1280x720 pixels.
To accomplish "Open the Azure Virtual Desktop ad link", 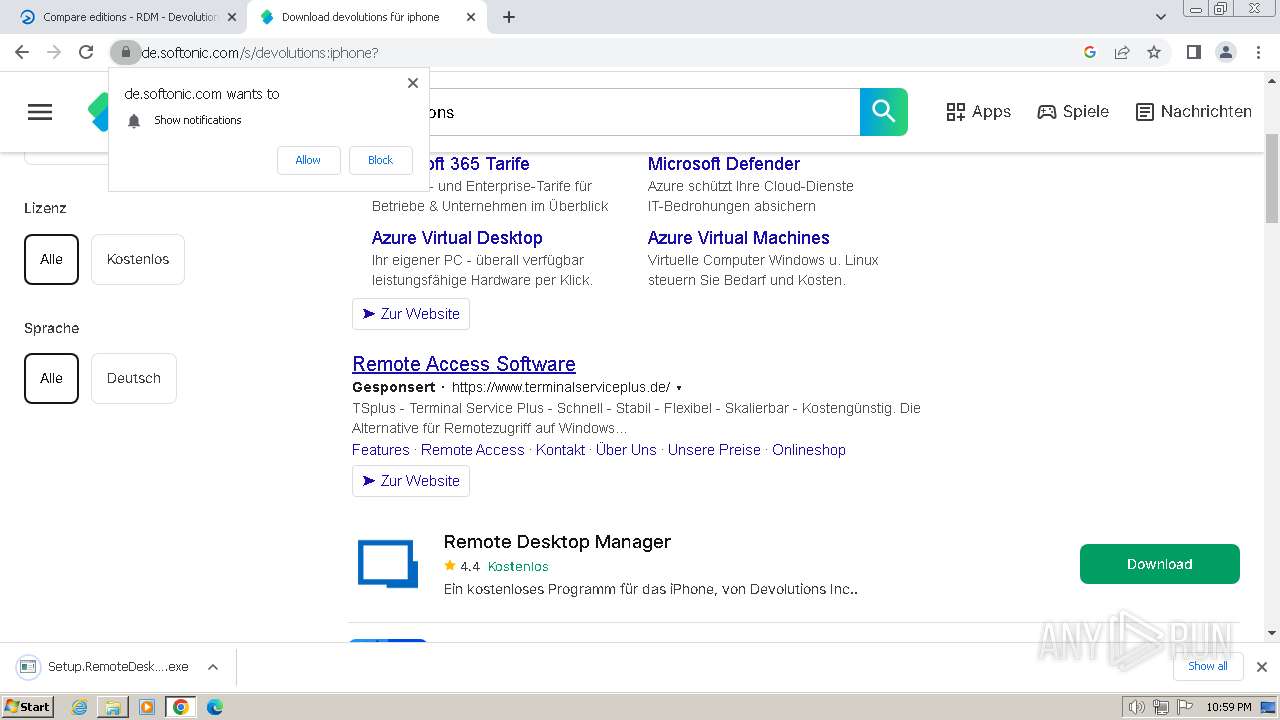I will pos(457,238).
